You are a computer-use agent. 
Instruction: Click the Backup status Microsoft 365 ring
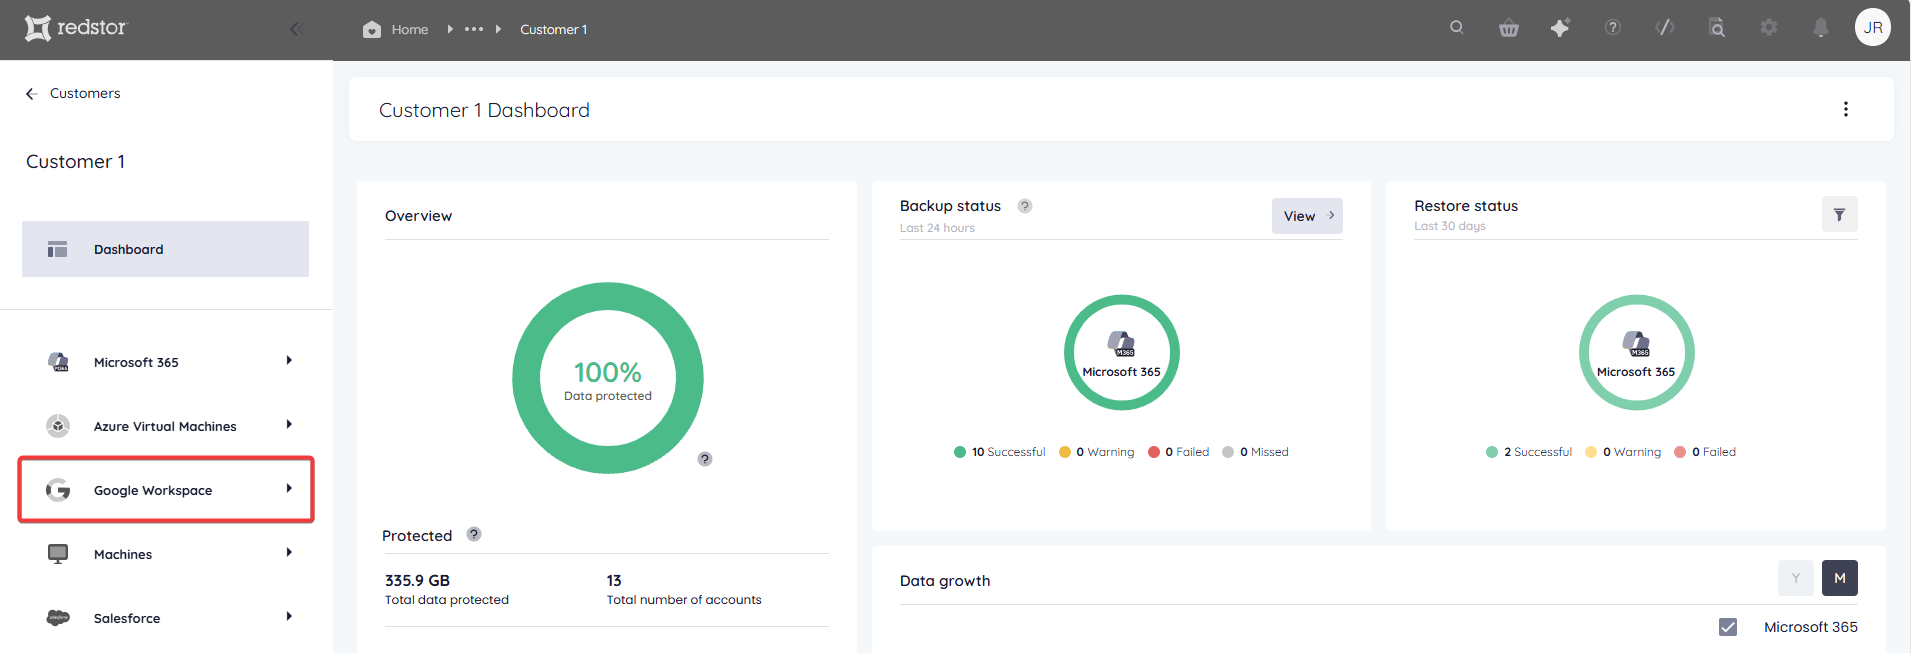pyautogui.click(x=1121, y=352)
